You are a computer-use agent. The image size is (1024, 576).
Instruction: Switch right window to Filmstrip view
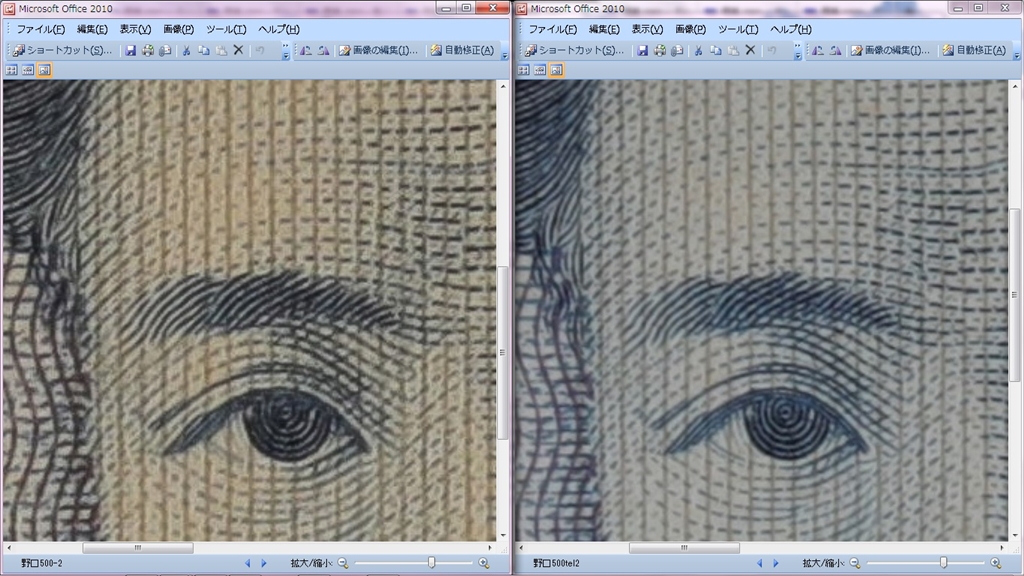540,70
